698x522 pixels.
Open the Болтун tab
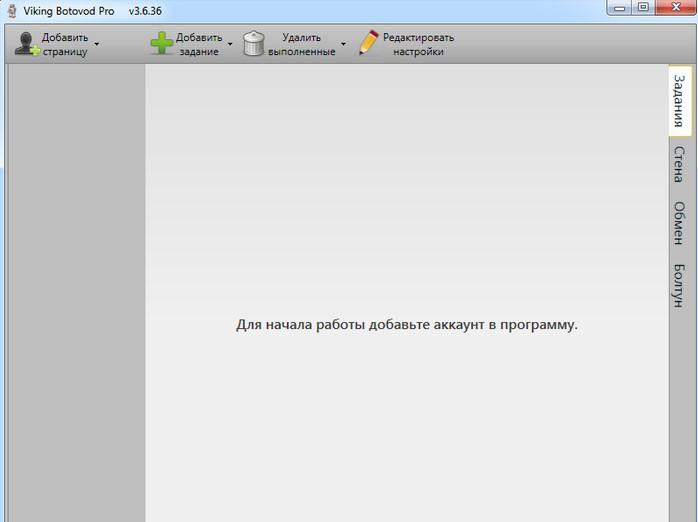pos(678,286)
